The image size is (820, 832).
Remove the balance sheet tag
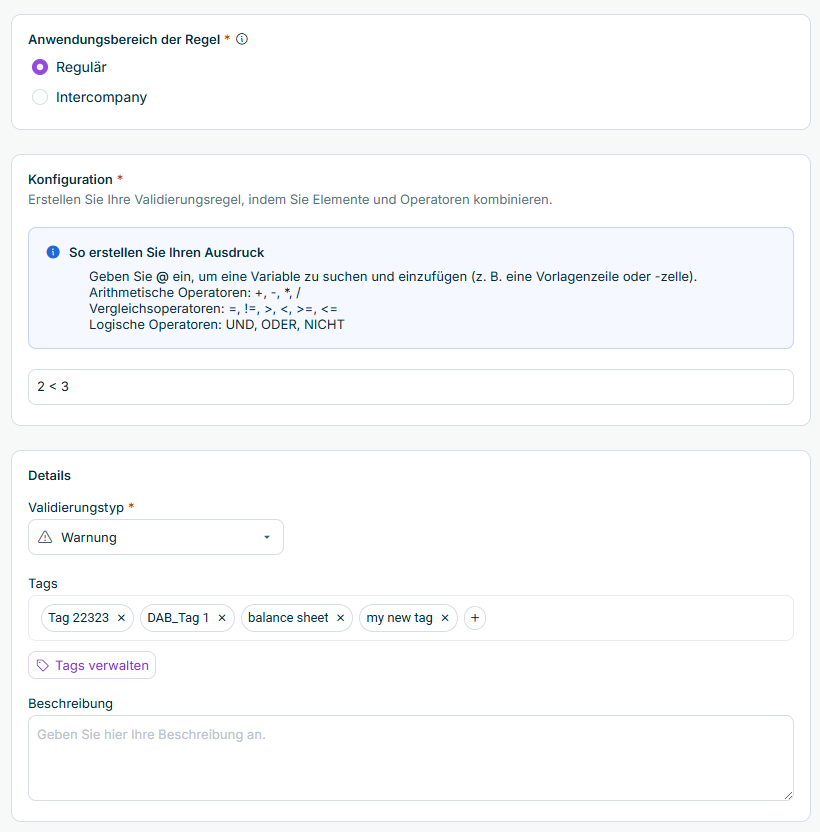click(341, 618)
